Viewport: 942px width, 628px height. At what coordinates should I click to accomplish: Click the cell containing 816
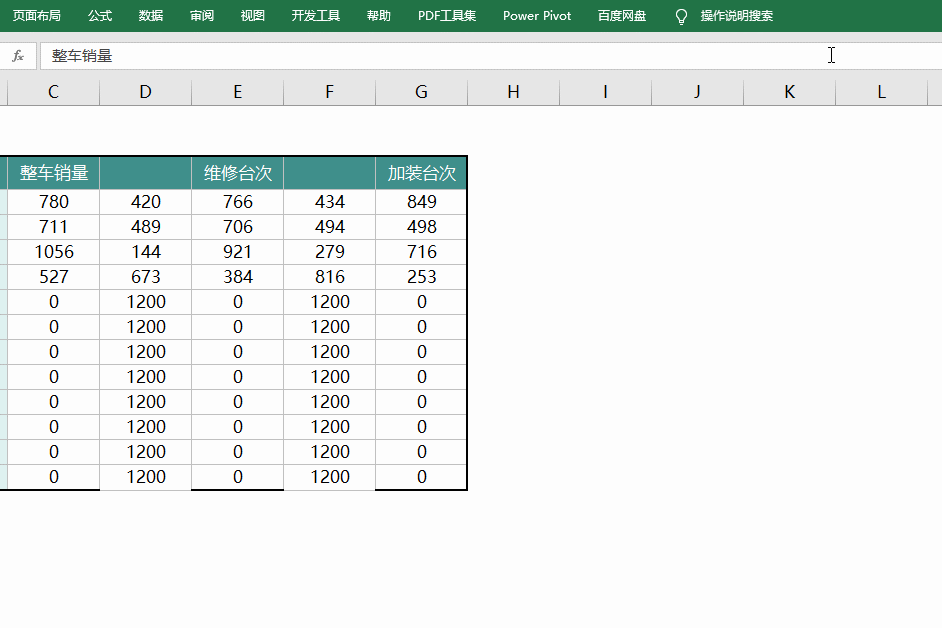[329, 277]
